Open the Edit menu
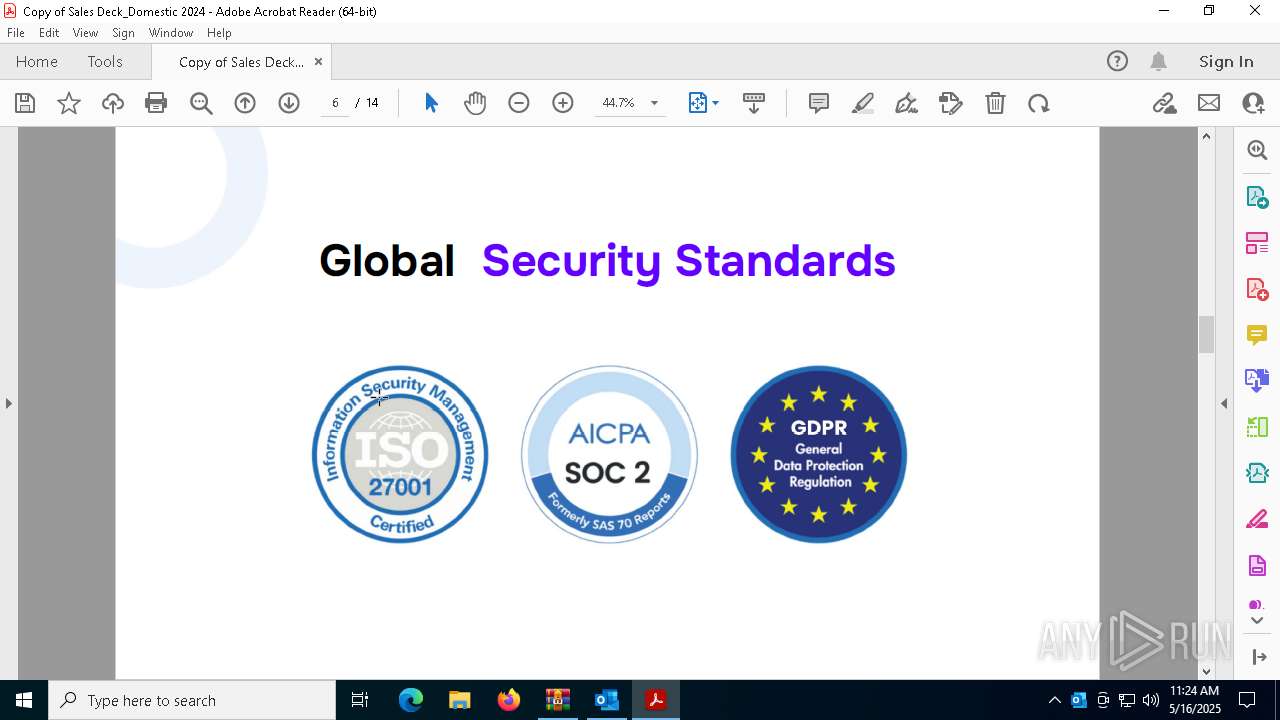1280x720 pixels. pyautogui.click(x=49, y=33)
